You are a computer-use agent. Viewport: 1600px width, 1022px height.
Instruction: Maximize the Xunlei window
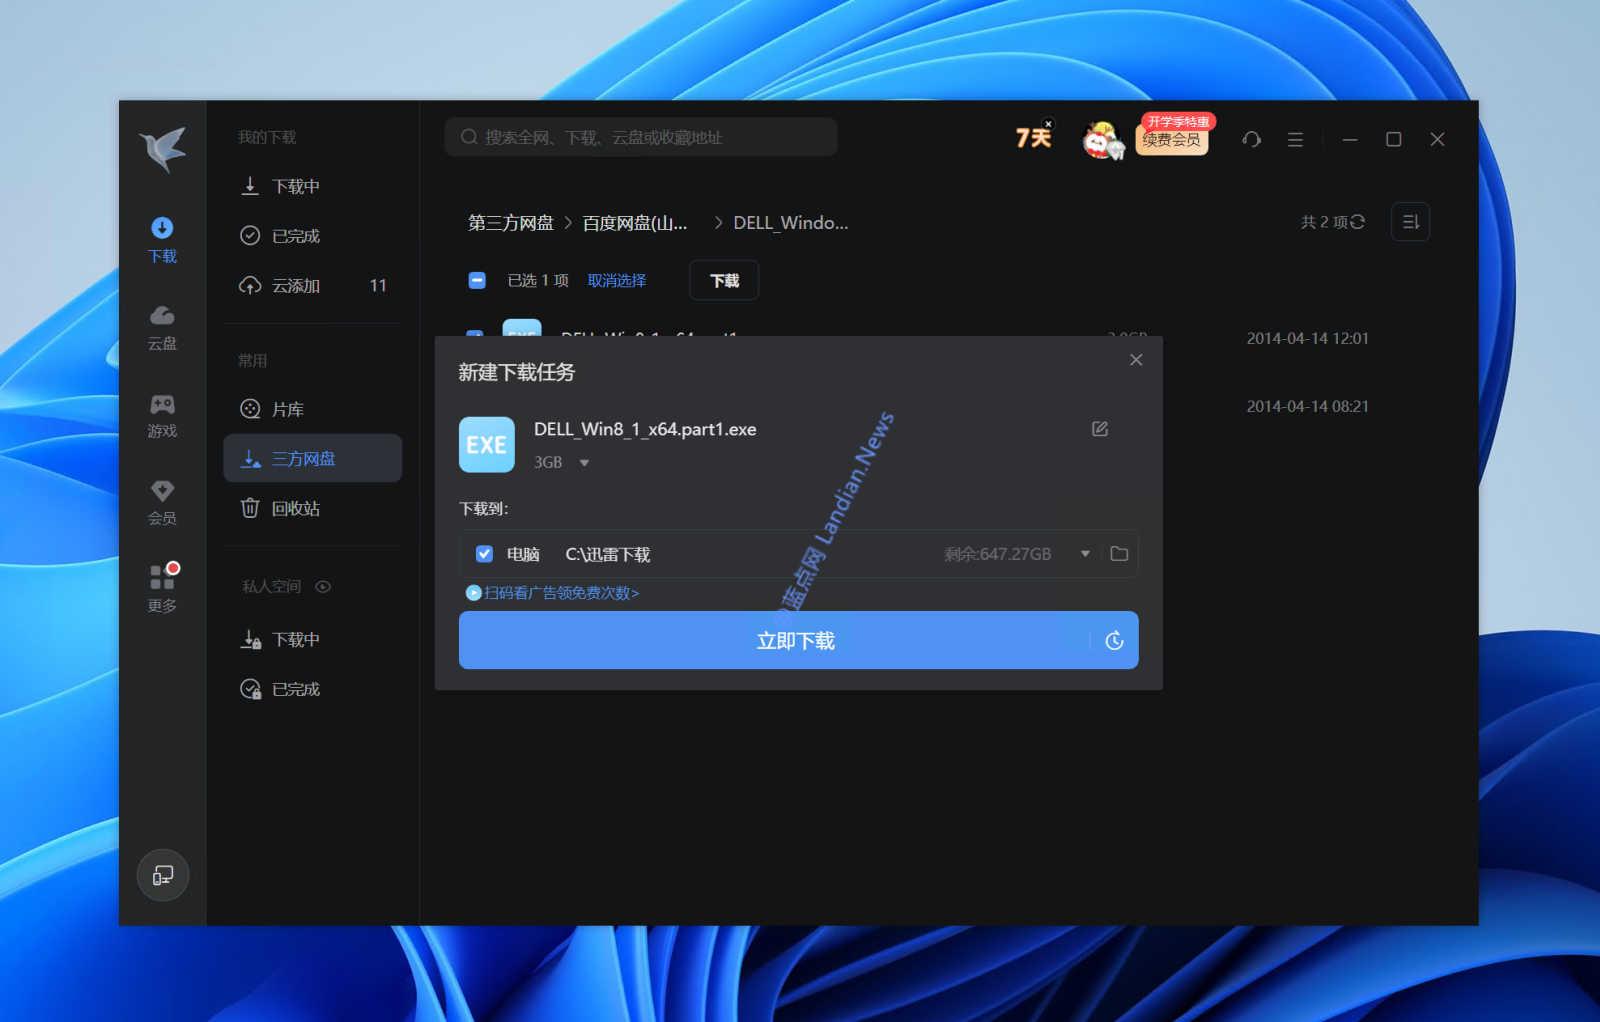[1393, 139]
